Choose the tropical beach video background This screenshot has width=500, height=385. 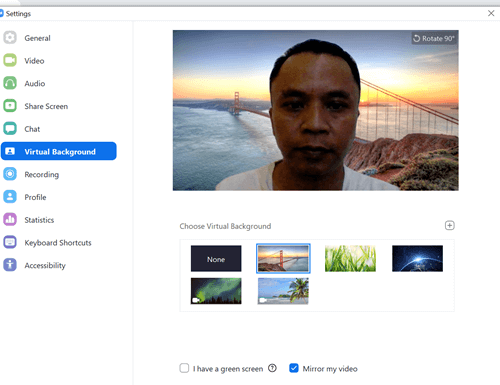coord(283,291)
